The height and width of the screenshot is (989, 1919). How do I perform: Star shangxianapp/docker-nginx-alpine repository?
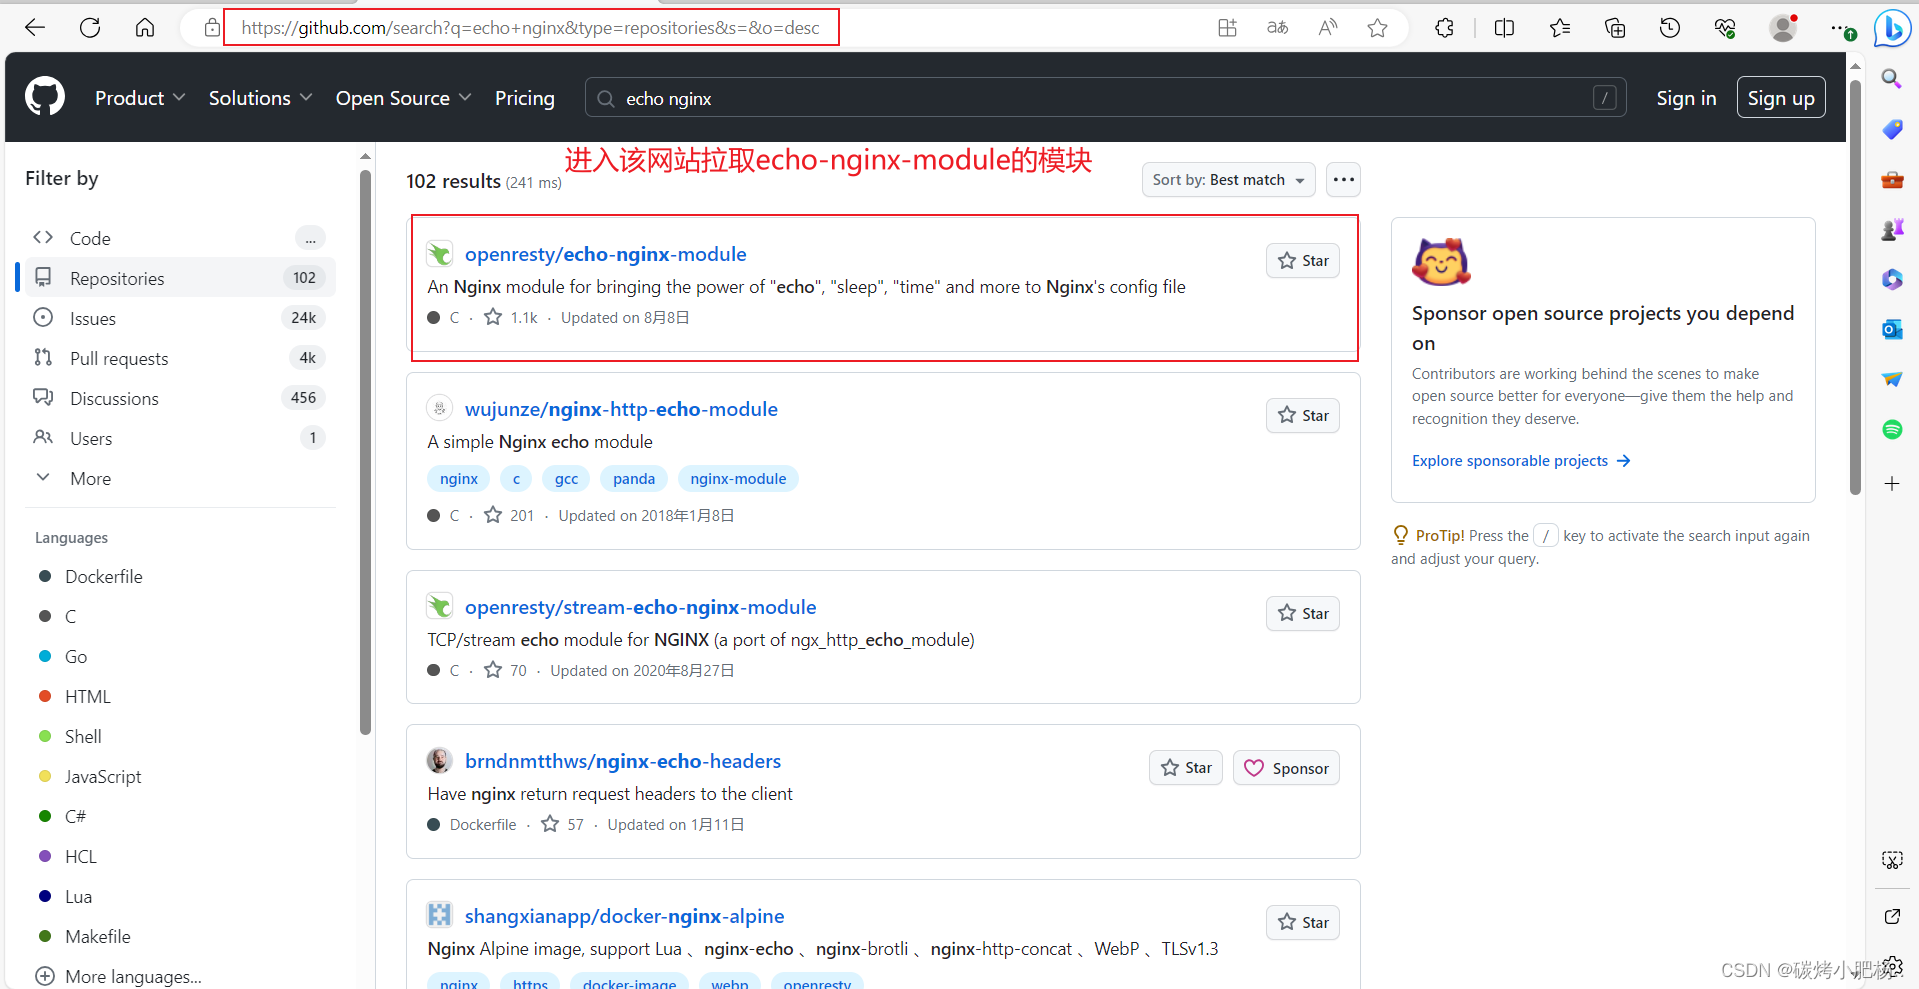tap(1303, 923)
